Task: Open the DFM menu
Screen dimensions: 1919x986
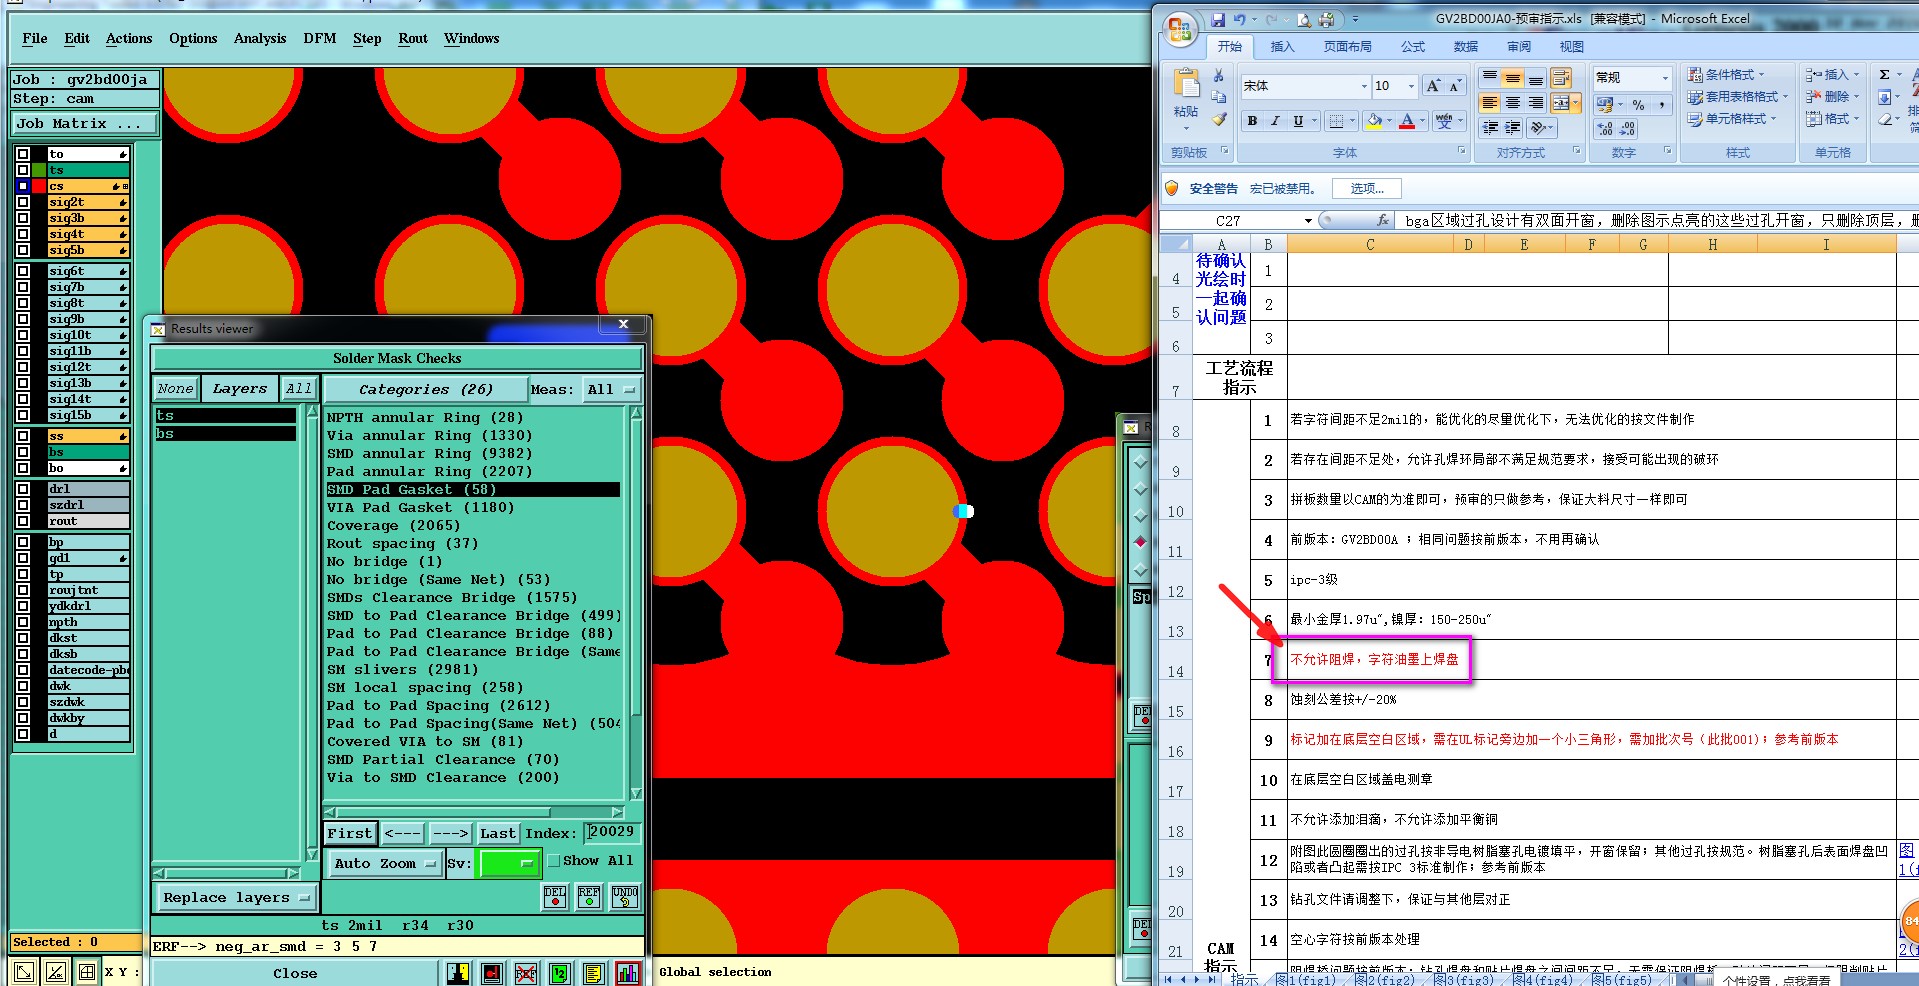Action: pos(320,38)
